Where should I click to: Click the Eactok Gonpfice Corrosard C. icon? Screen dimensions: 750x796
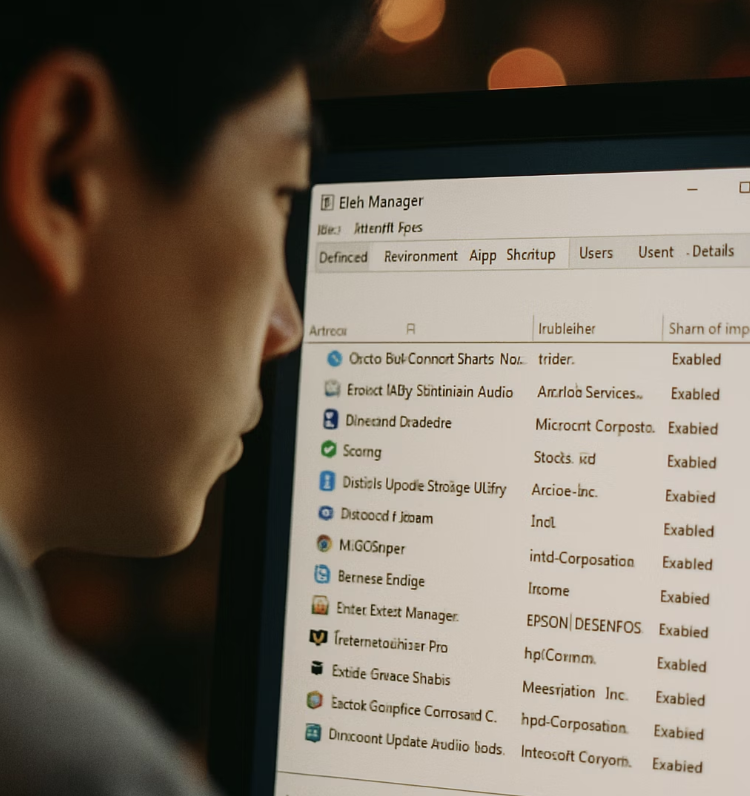(315, 701)
